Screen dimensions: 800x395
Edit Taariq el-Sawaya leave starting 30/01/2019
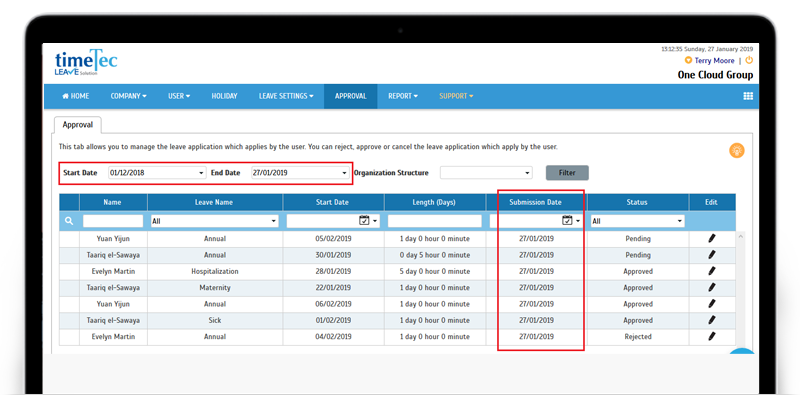712,255
